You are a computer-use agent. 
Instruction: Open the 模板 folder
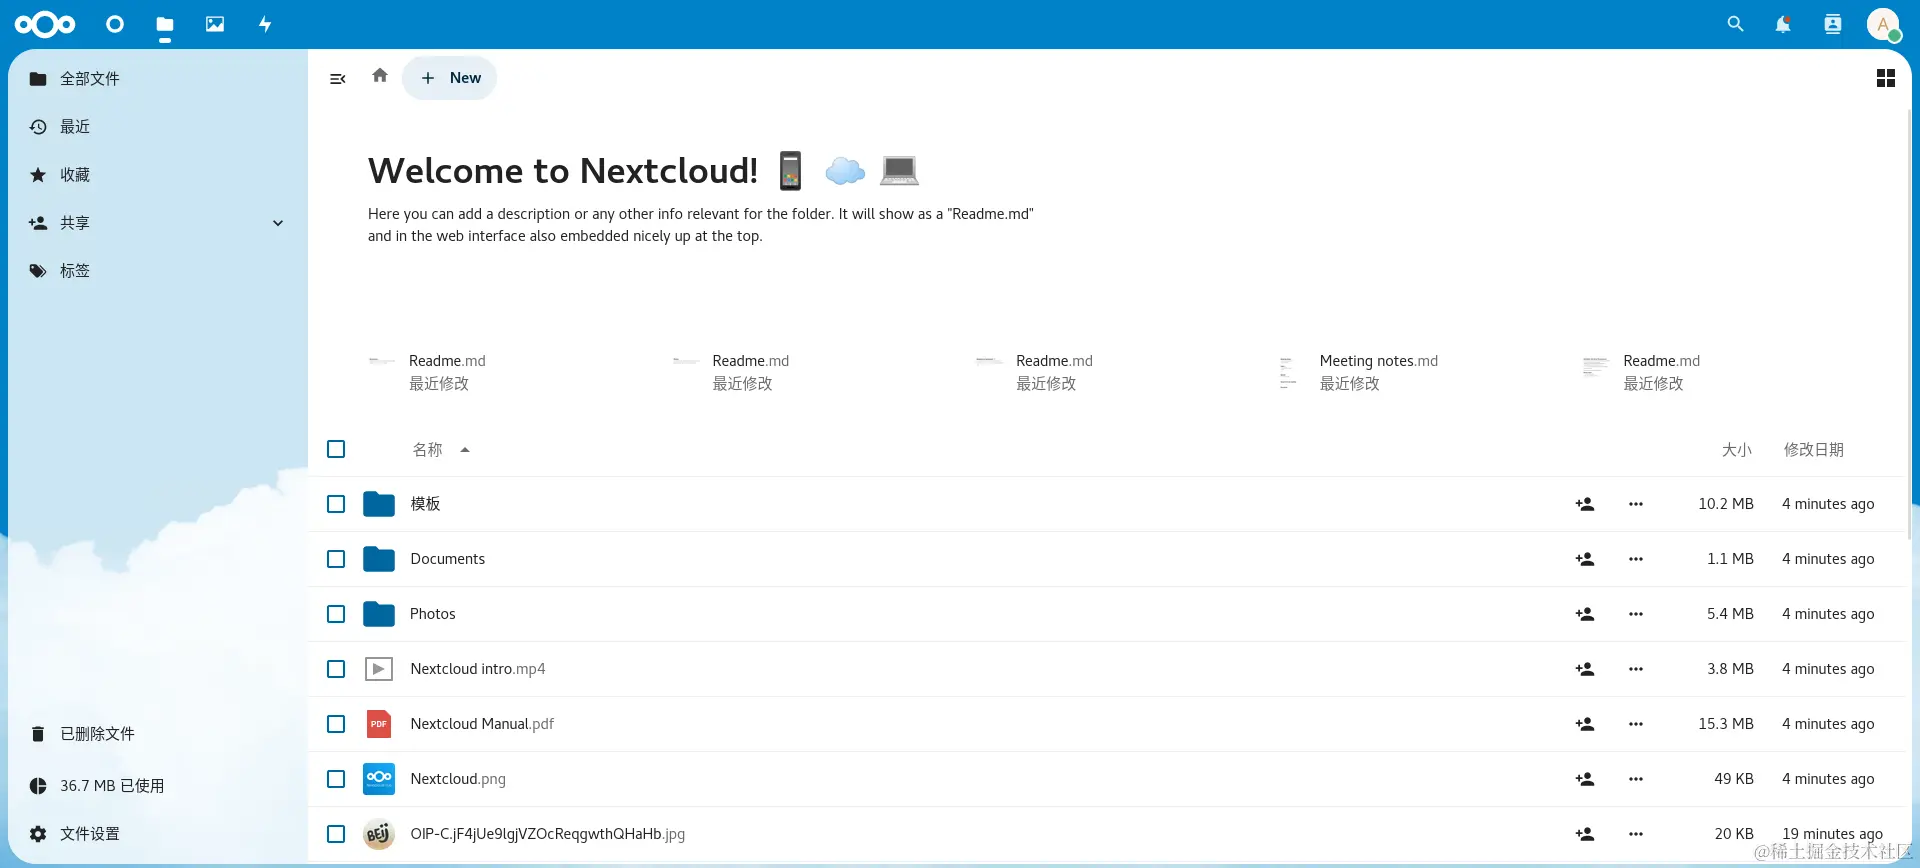click(x=425, y=504)
